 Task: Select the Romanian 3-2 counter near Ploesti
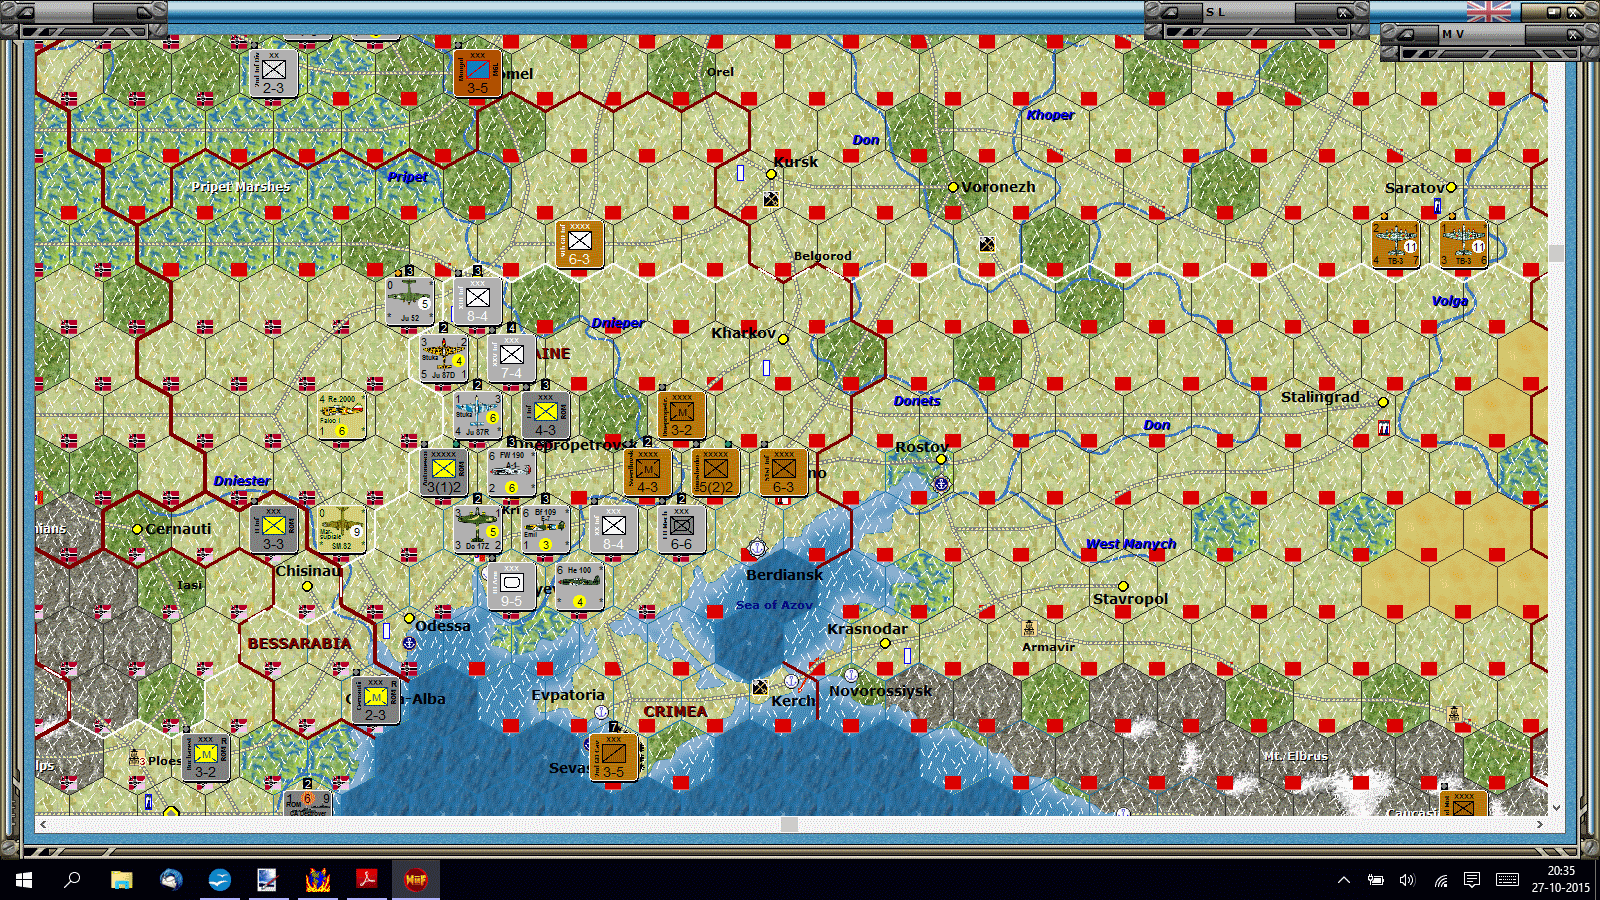pyautogui.click(x=205, y=757)
